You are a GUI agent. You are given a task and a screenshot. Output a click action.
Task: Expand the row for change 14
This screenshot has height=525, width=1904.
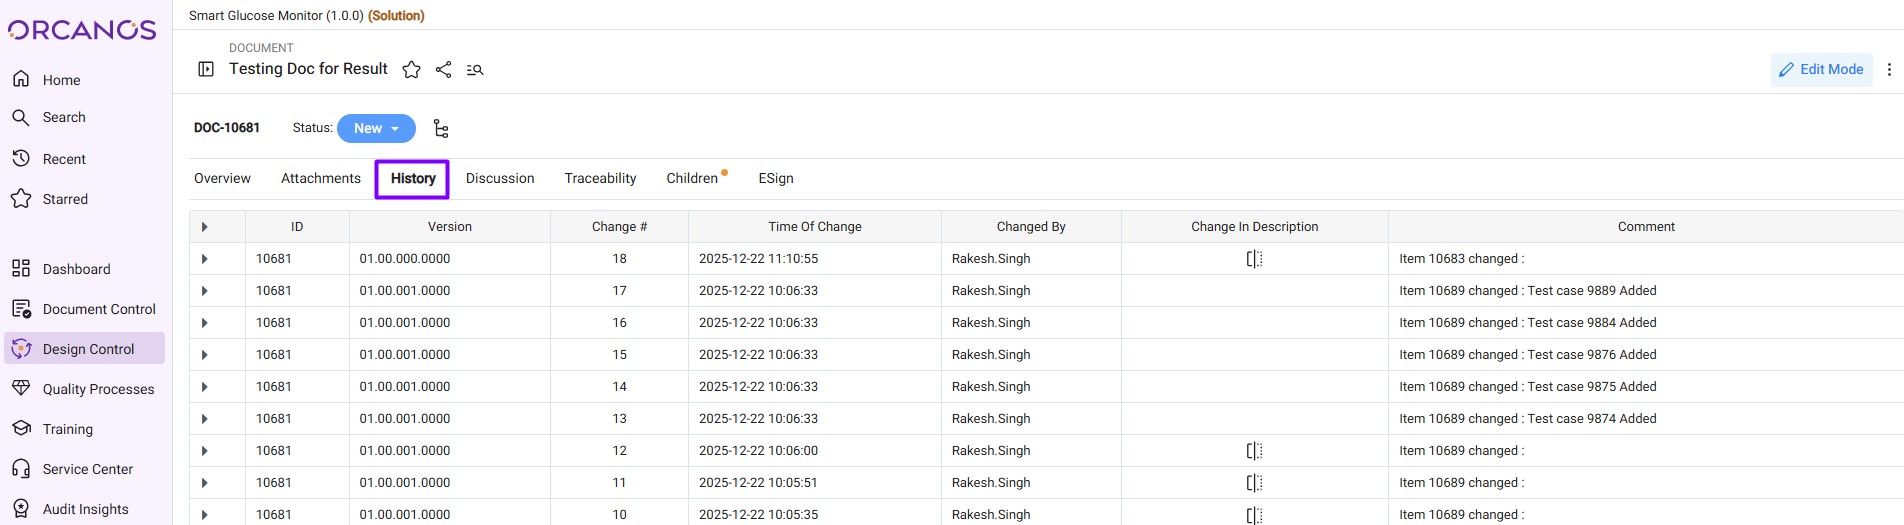205,387
